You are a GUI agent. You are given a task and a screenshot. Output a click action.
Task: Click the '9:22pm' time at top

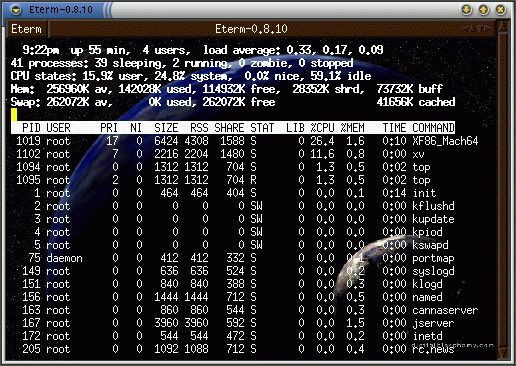coord(41,50)
